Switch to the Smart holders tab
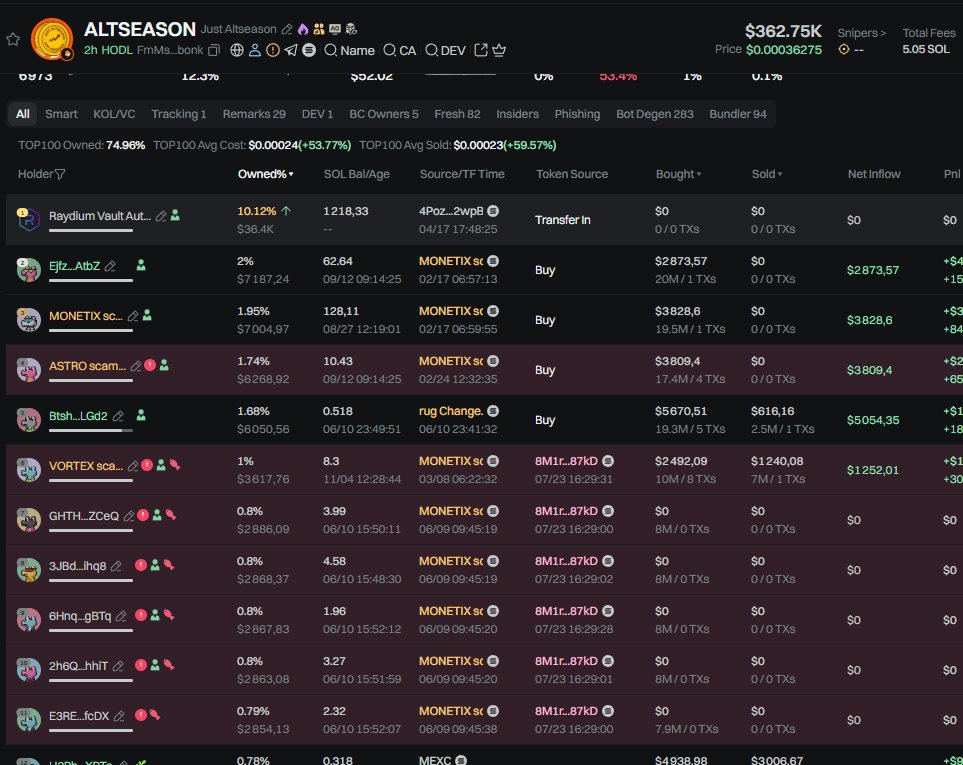The width and height of the screenshot is (963, 765). coord(61,114)
